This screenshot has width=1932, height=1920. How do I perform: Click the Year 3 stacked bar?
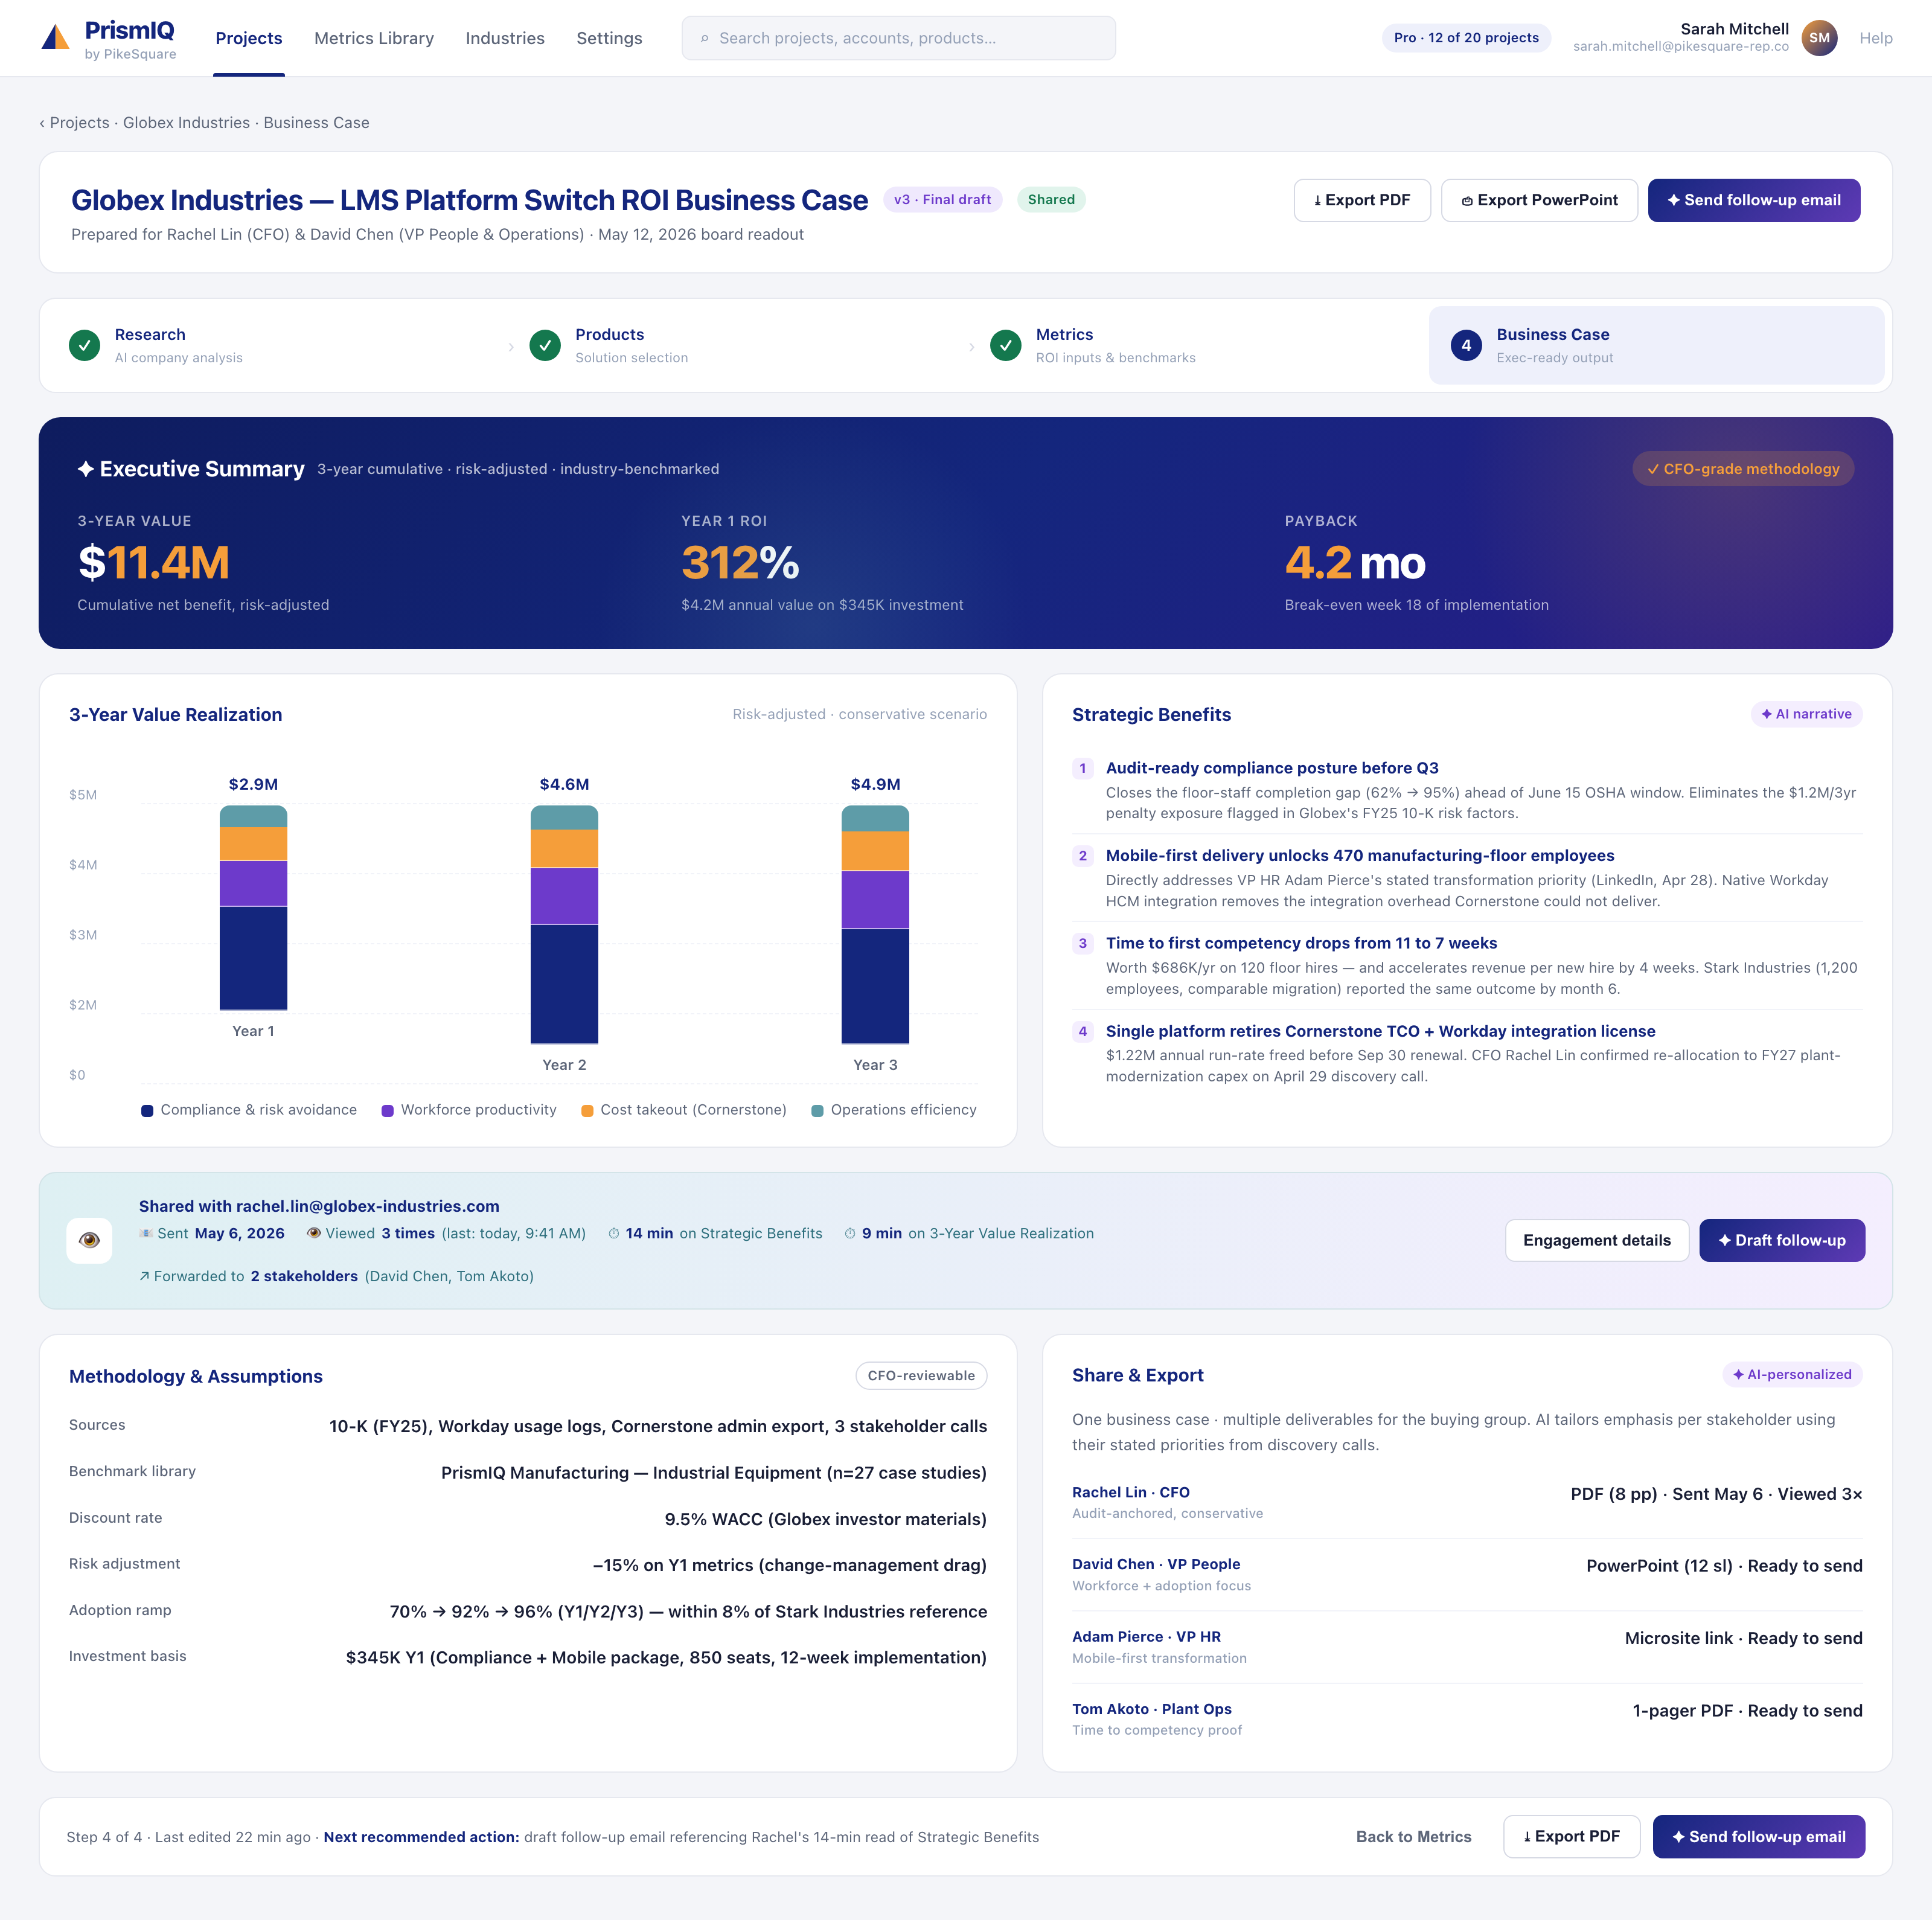click(875, 925)
